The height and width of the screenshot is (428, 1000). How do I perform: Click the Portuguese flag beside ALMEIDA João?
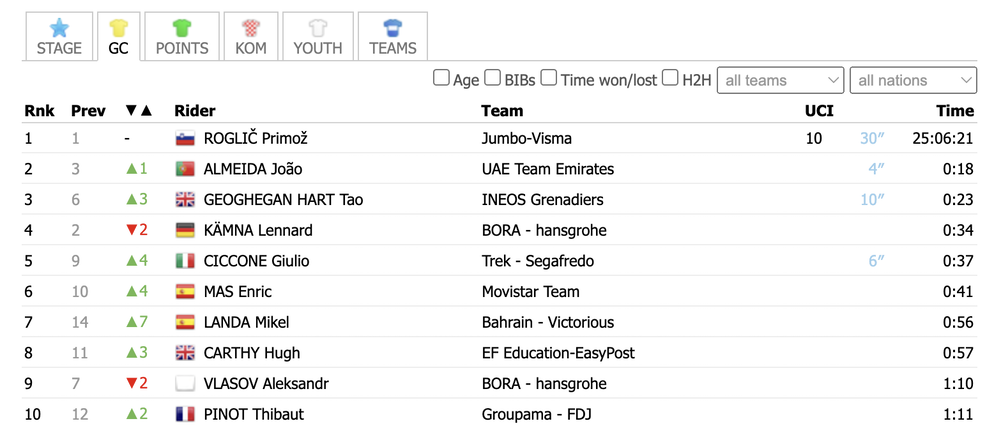click(185, 169)
